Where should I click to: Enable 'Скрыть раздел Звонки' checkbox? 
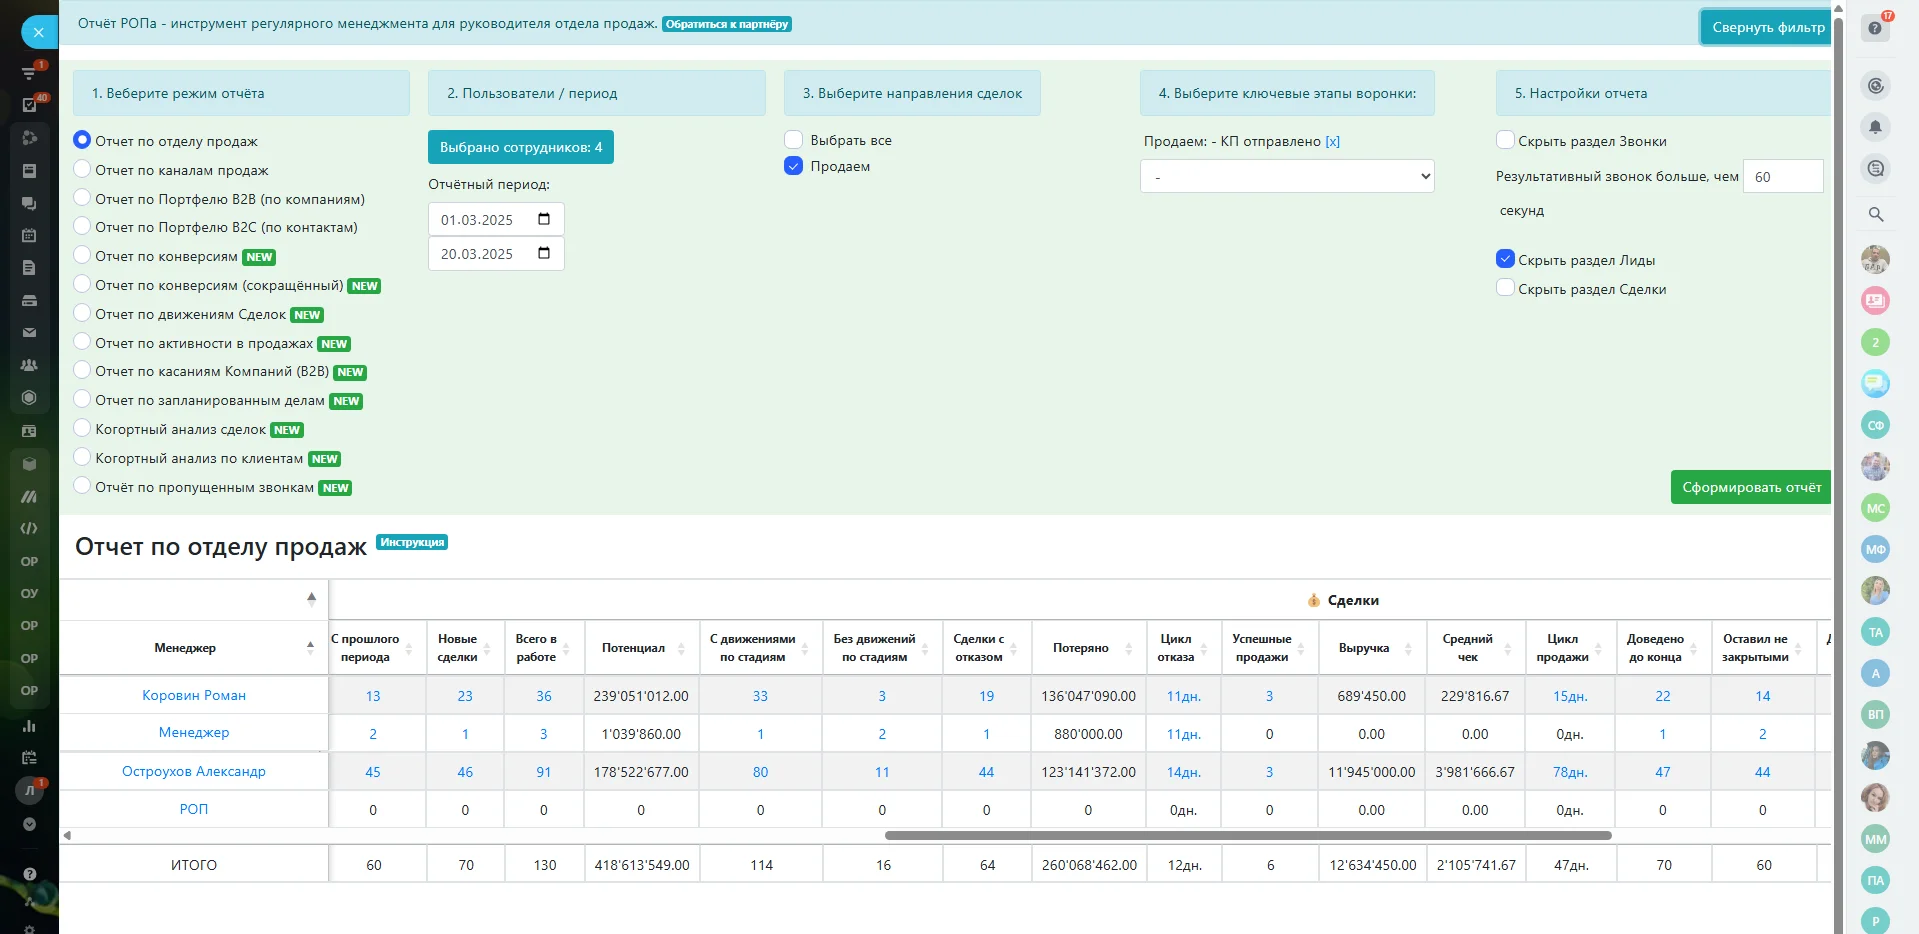pos(1505,140)
